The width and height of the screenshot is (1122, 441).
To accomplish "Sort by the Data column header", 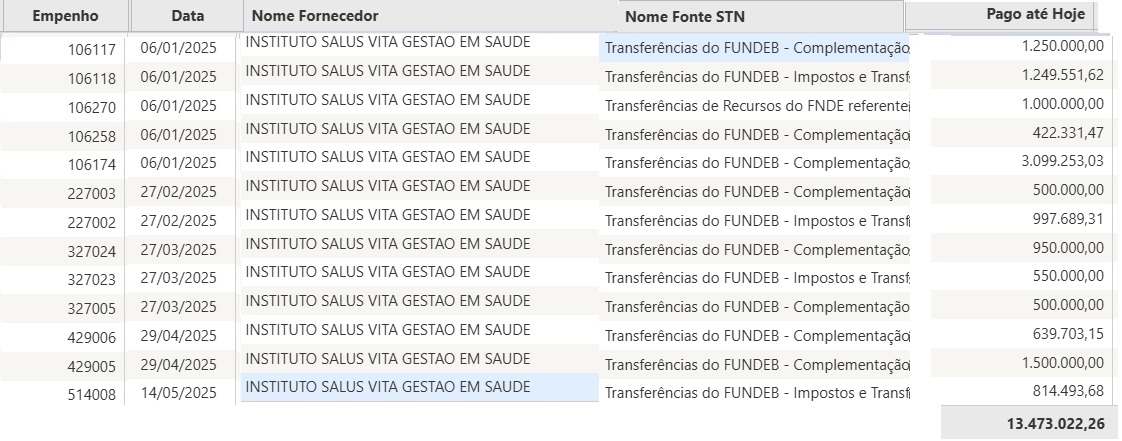I will pos(187,16).
